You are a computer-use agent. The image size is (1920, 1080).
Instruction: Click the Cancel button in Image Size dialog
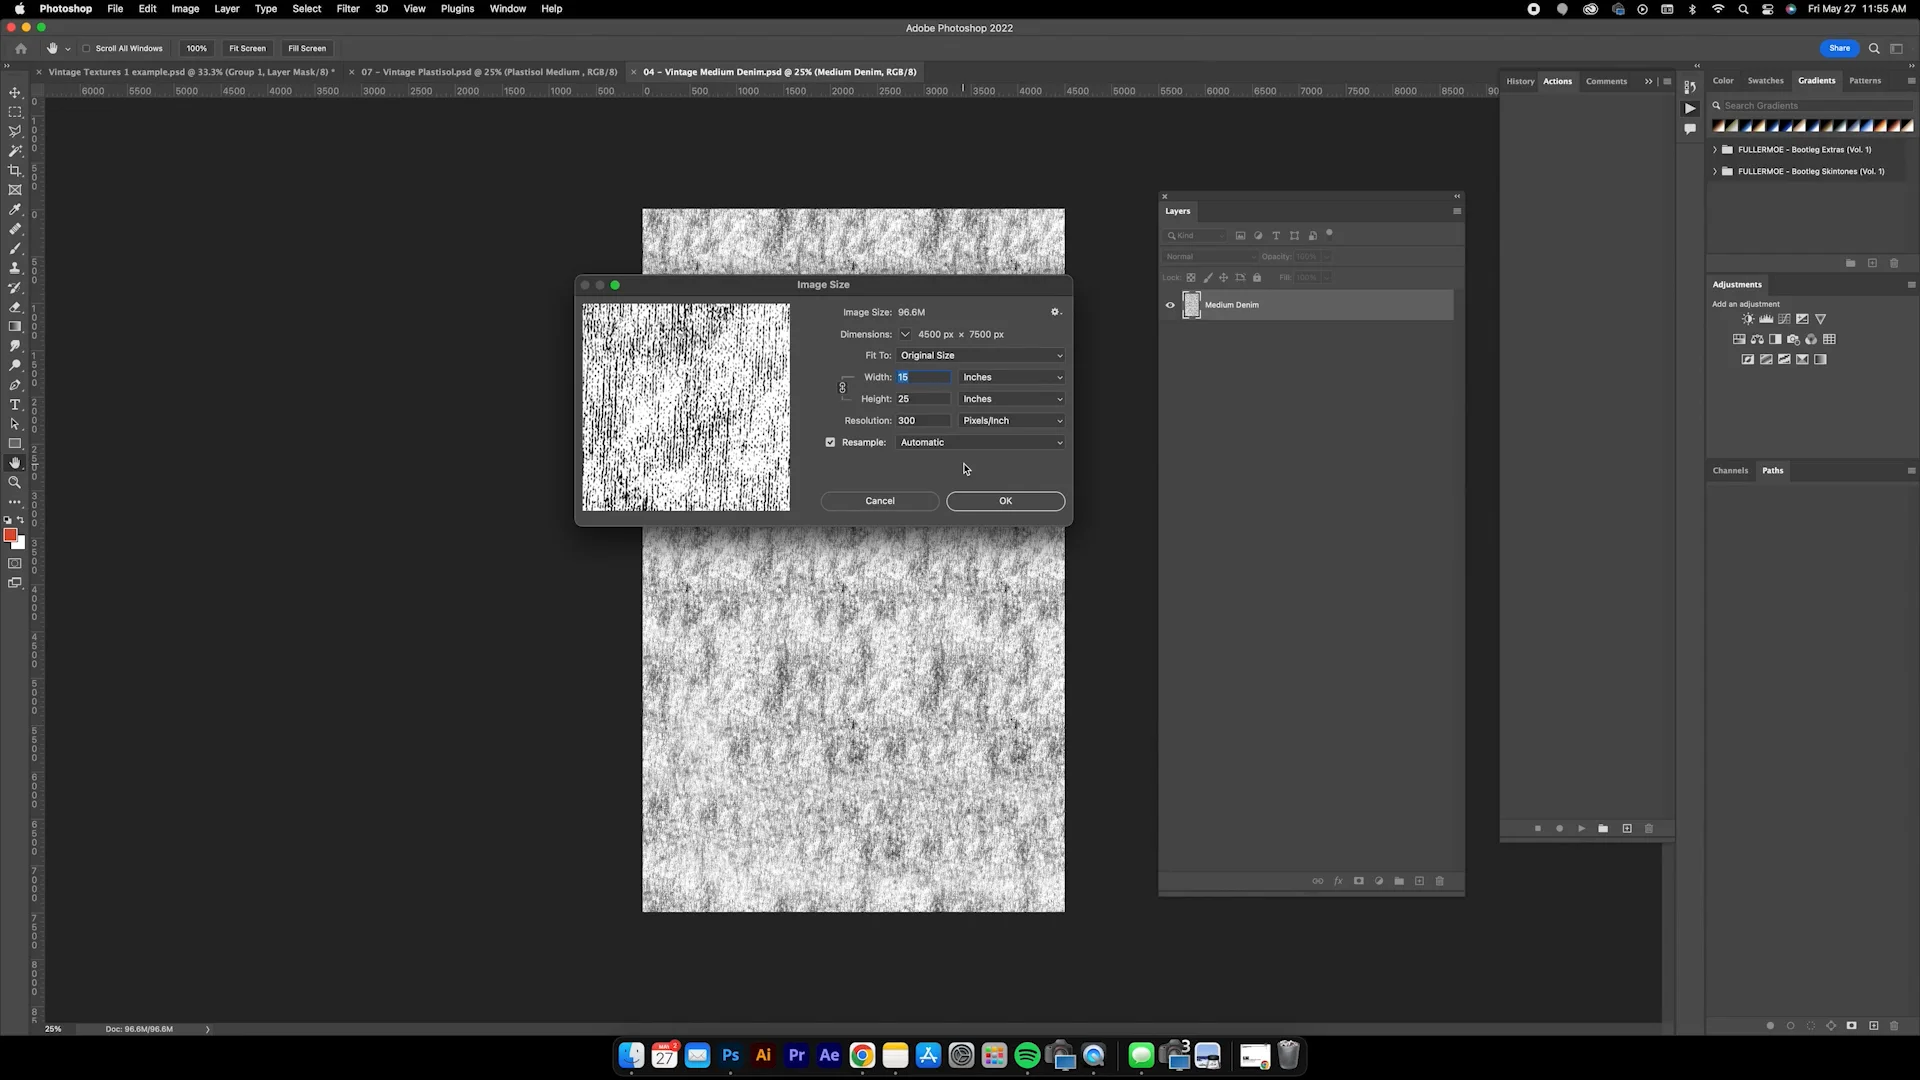pyautogui.click(x=879, y=500)
